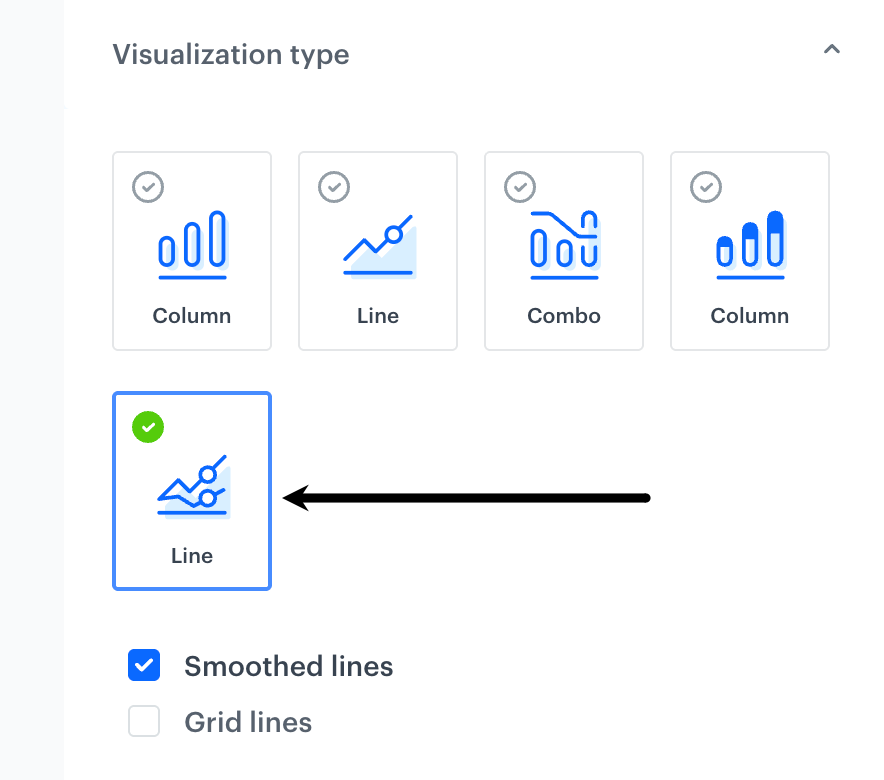Disable the Smoothed lines checkbox

tap(144, 665)
